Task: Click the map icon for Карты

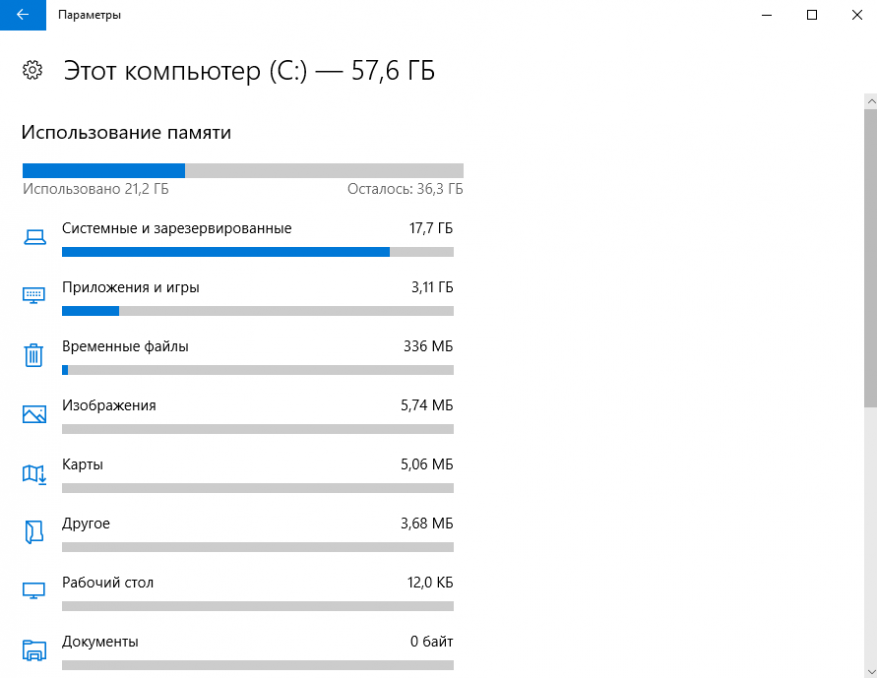Action: tap(34, 473)
